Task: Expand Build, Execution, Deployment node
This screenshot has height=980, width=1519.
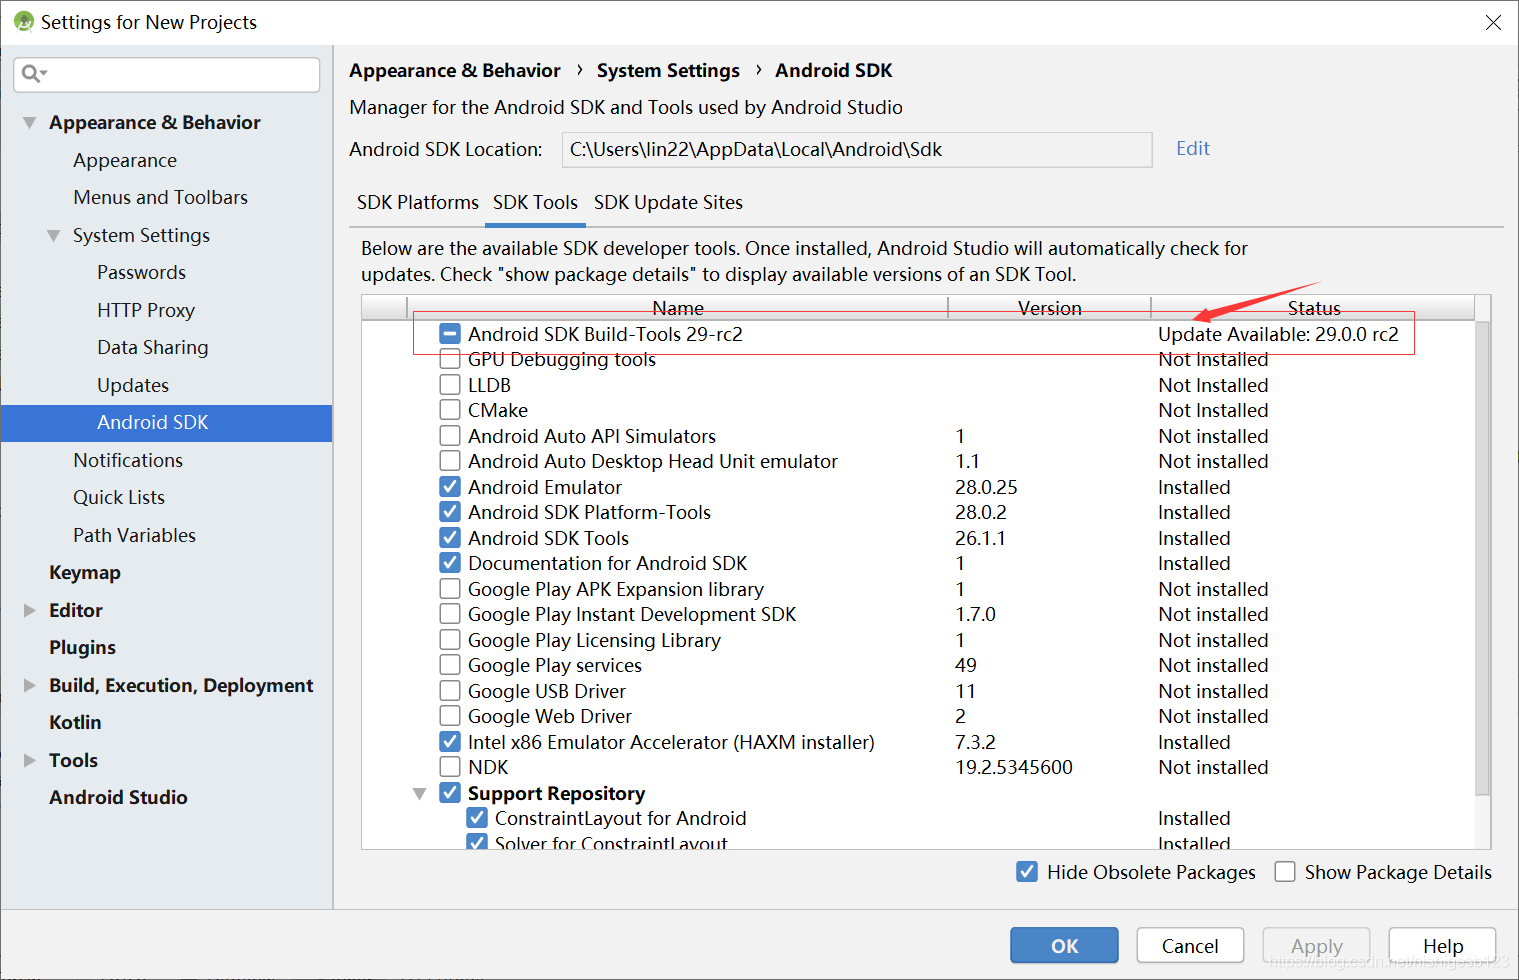Action: coord(29,685)
